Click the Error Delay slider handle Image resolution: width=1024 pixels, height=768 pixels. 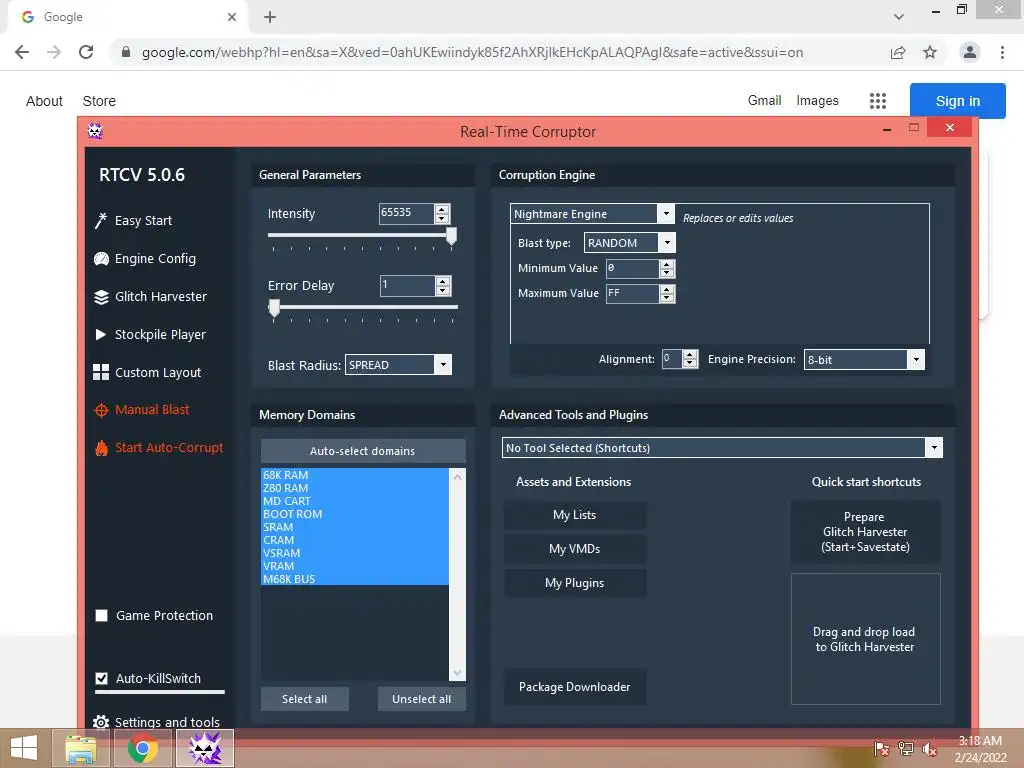[x=274, y=308]
